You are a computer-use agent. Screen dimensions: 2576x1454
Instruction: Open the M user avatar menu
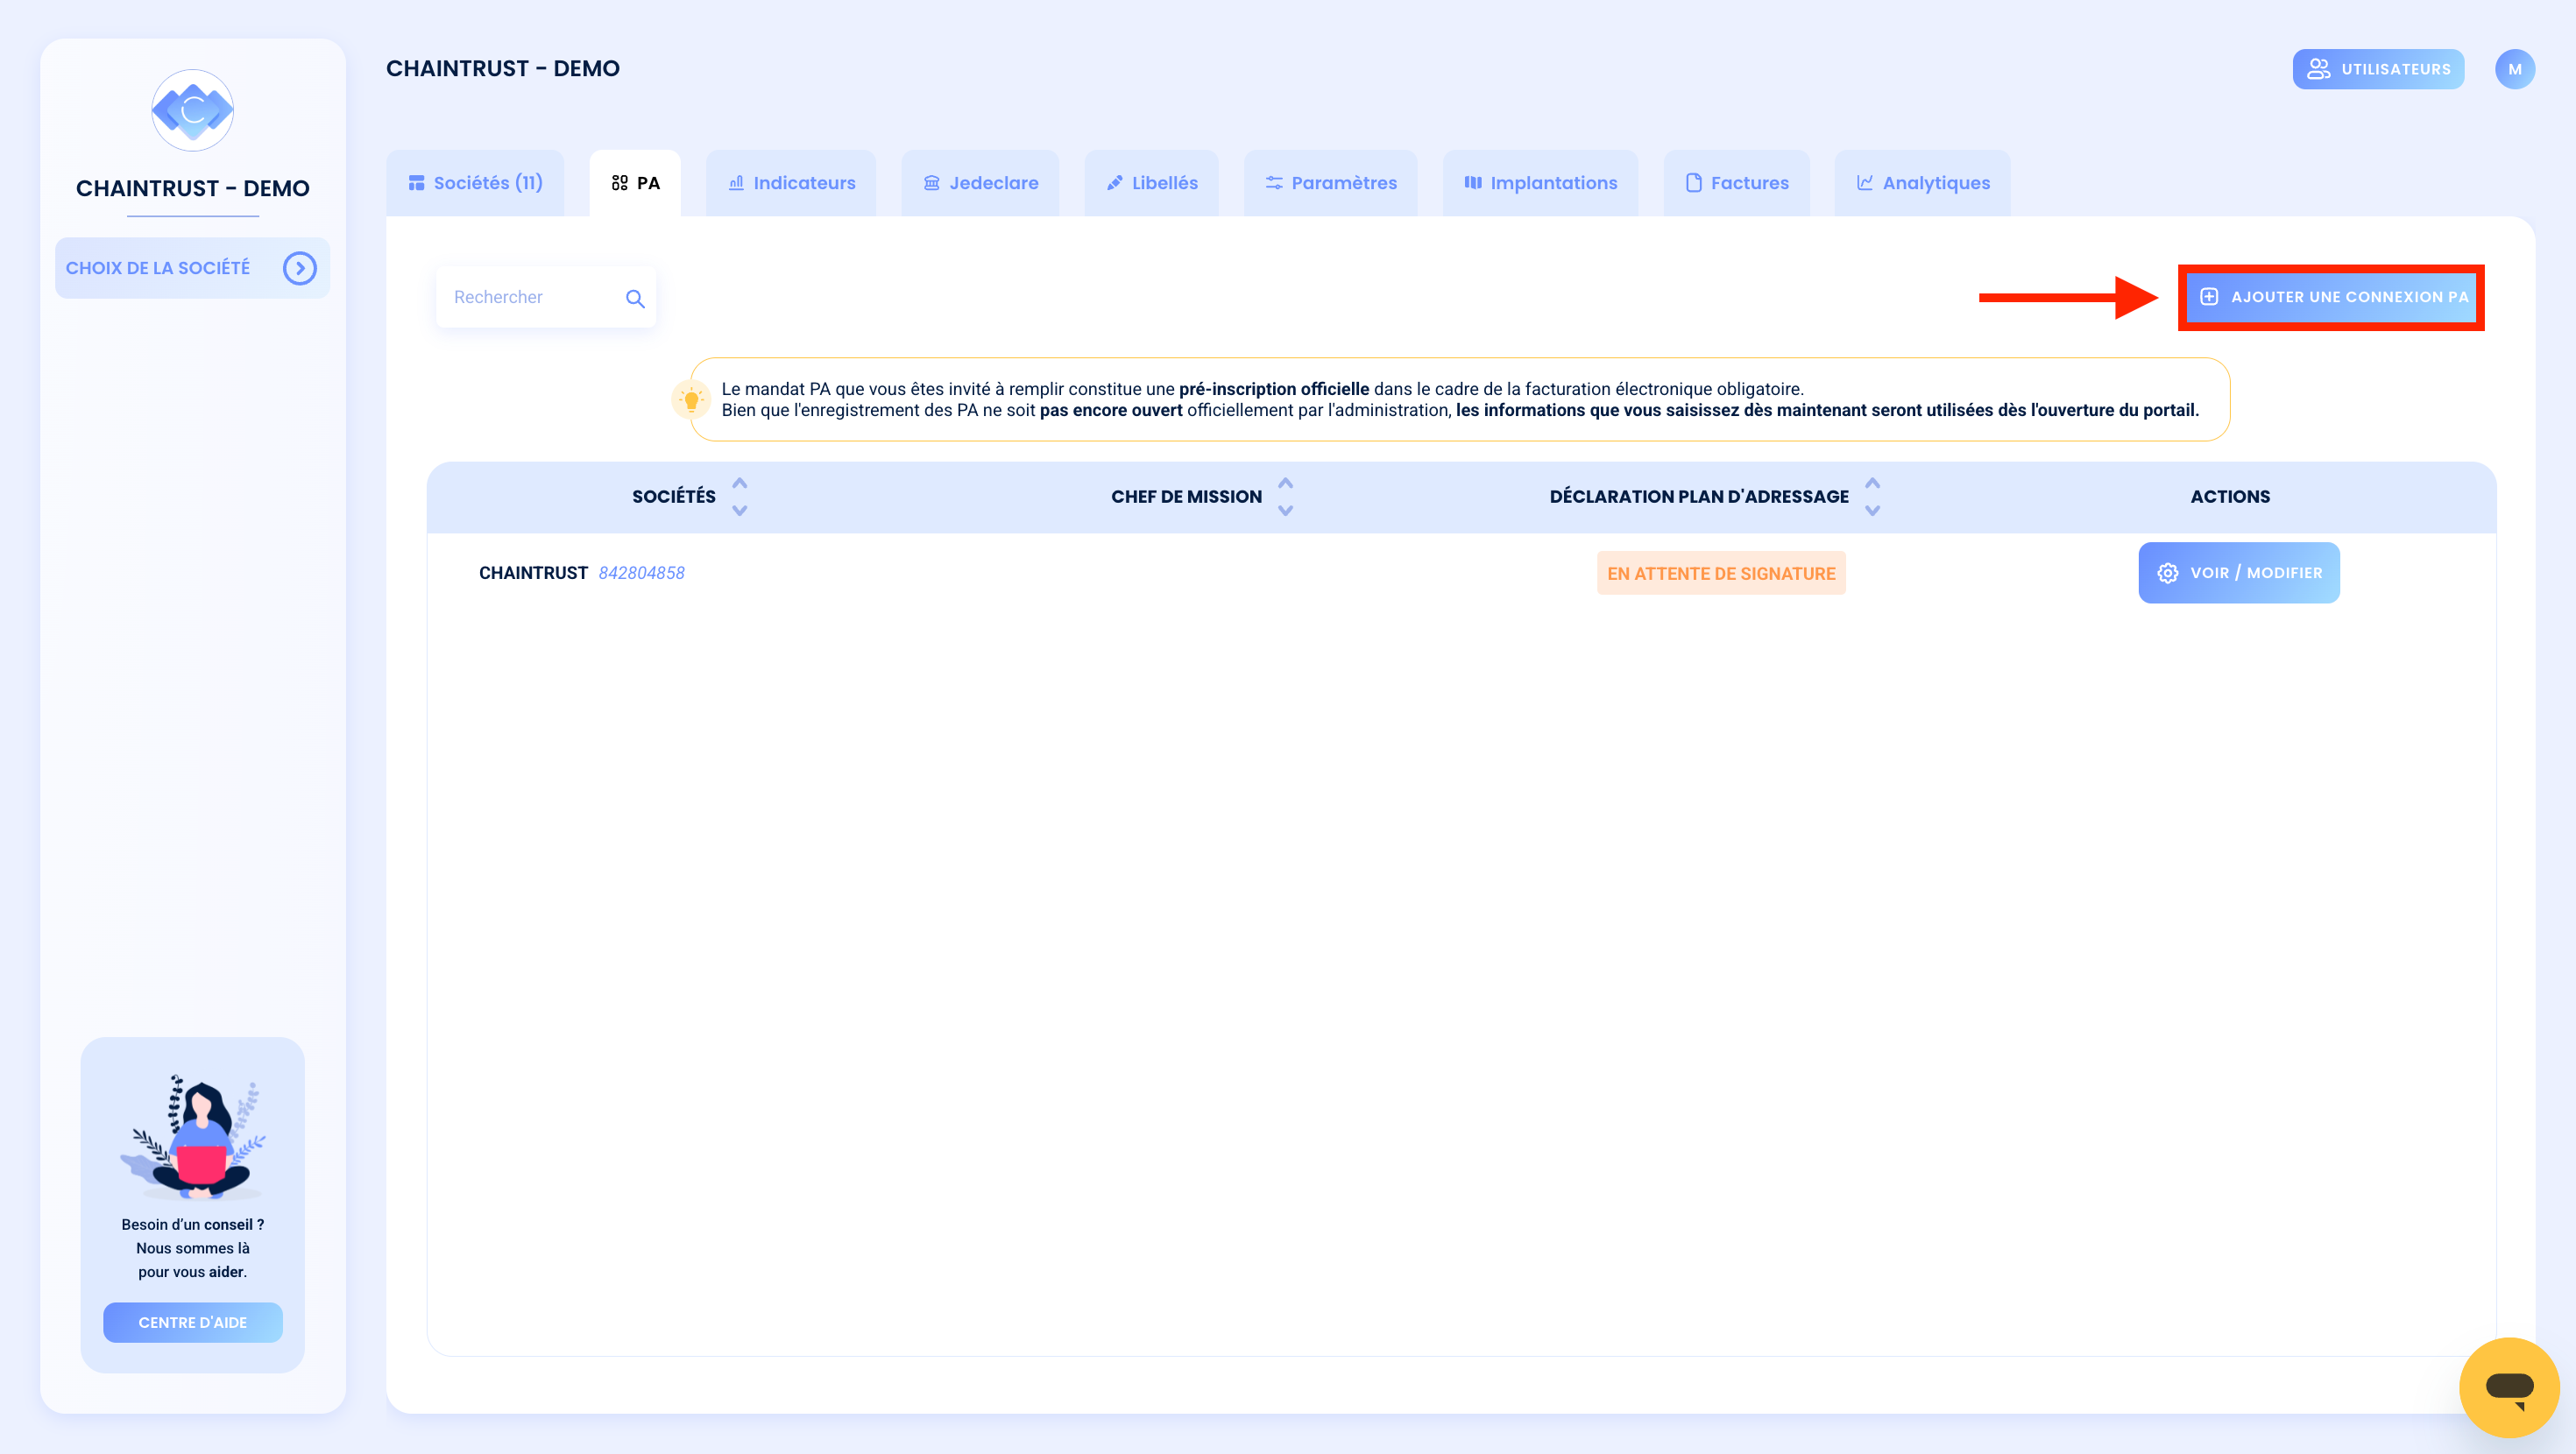click(x=2514, y=69)
